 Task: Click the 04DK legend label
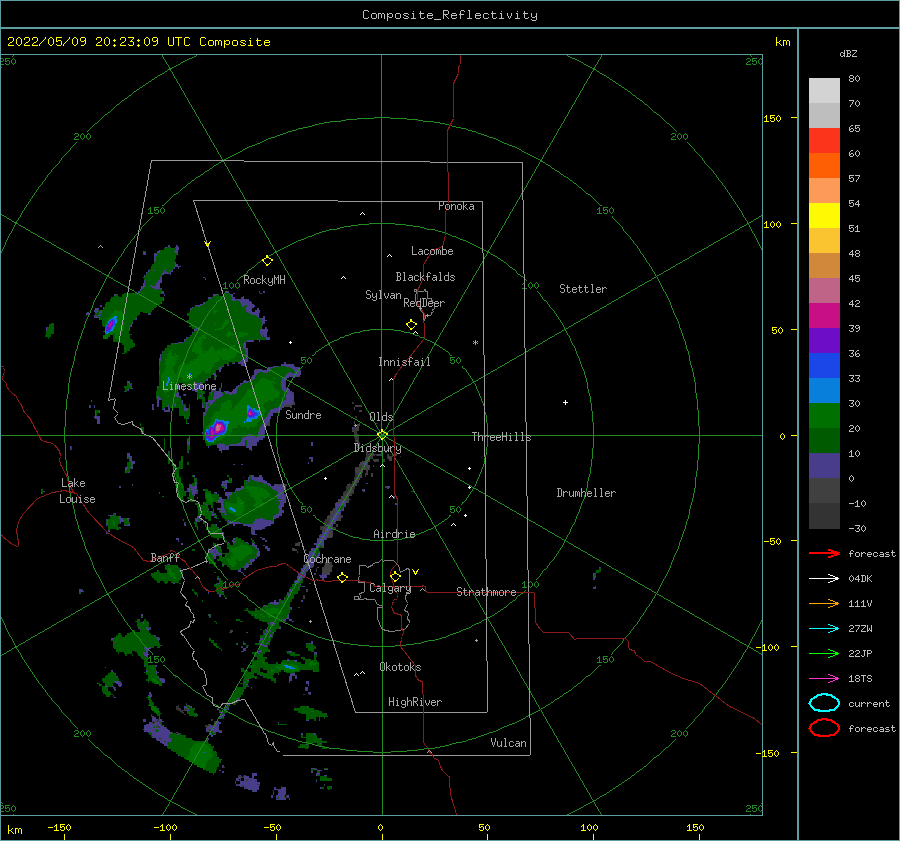pos(860,579)
